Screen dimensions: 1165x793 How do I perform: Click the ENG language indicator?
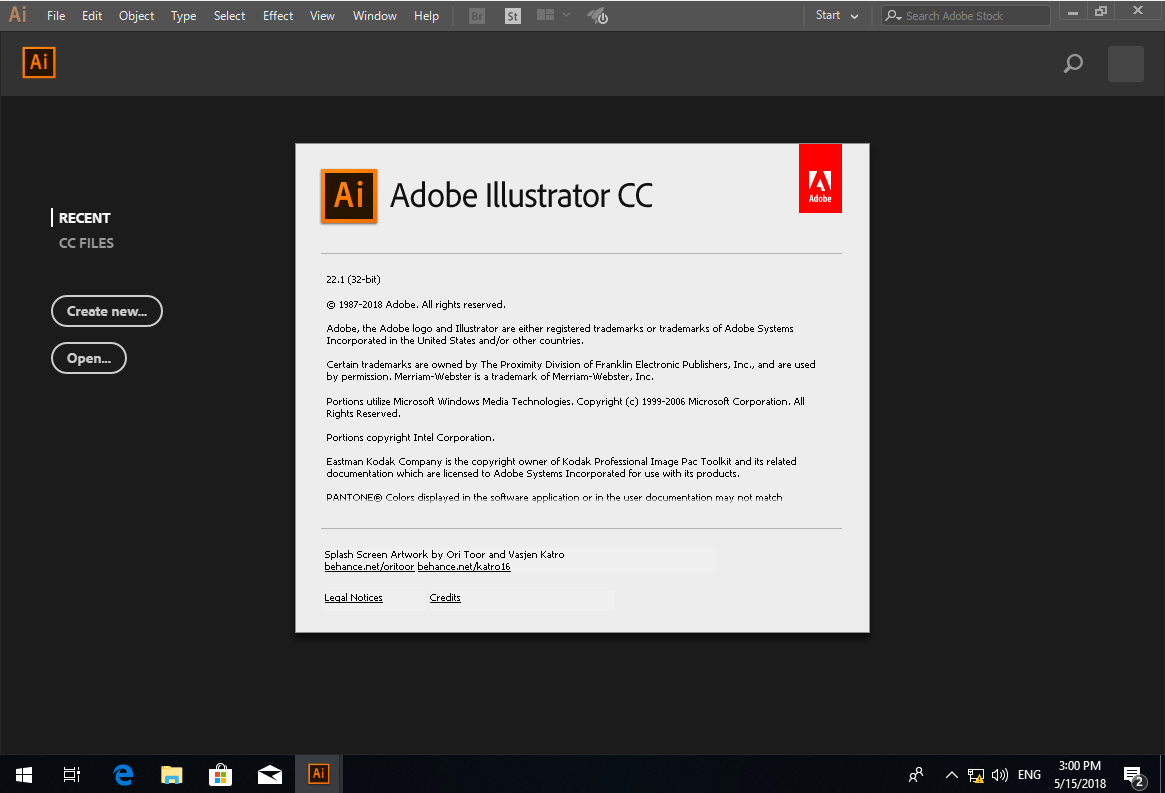1029,774
